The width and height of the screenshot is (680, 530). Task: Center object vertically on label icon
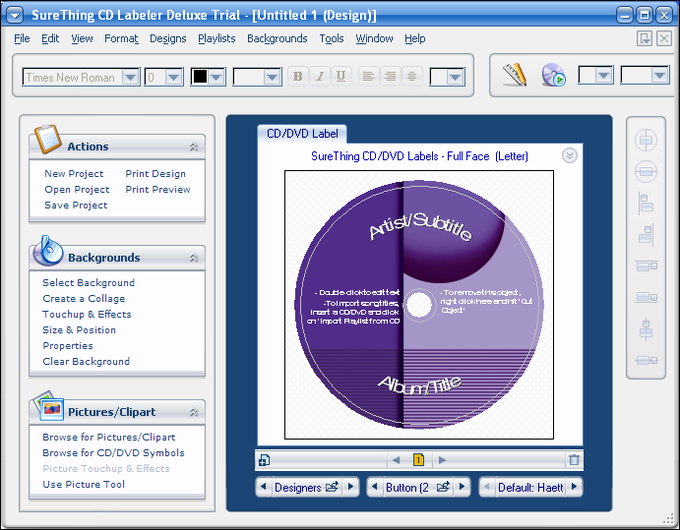click(646, 171)
